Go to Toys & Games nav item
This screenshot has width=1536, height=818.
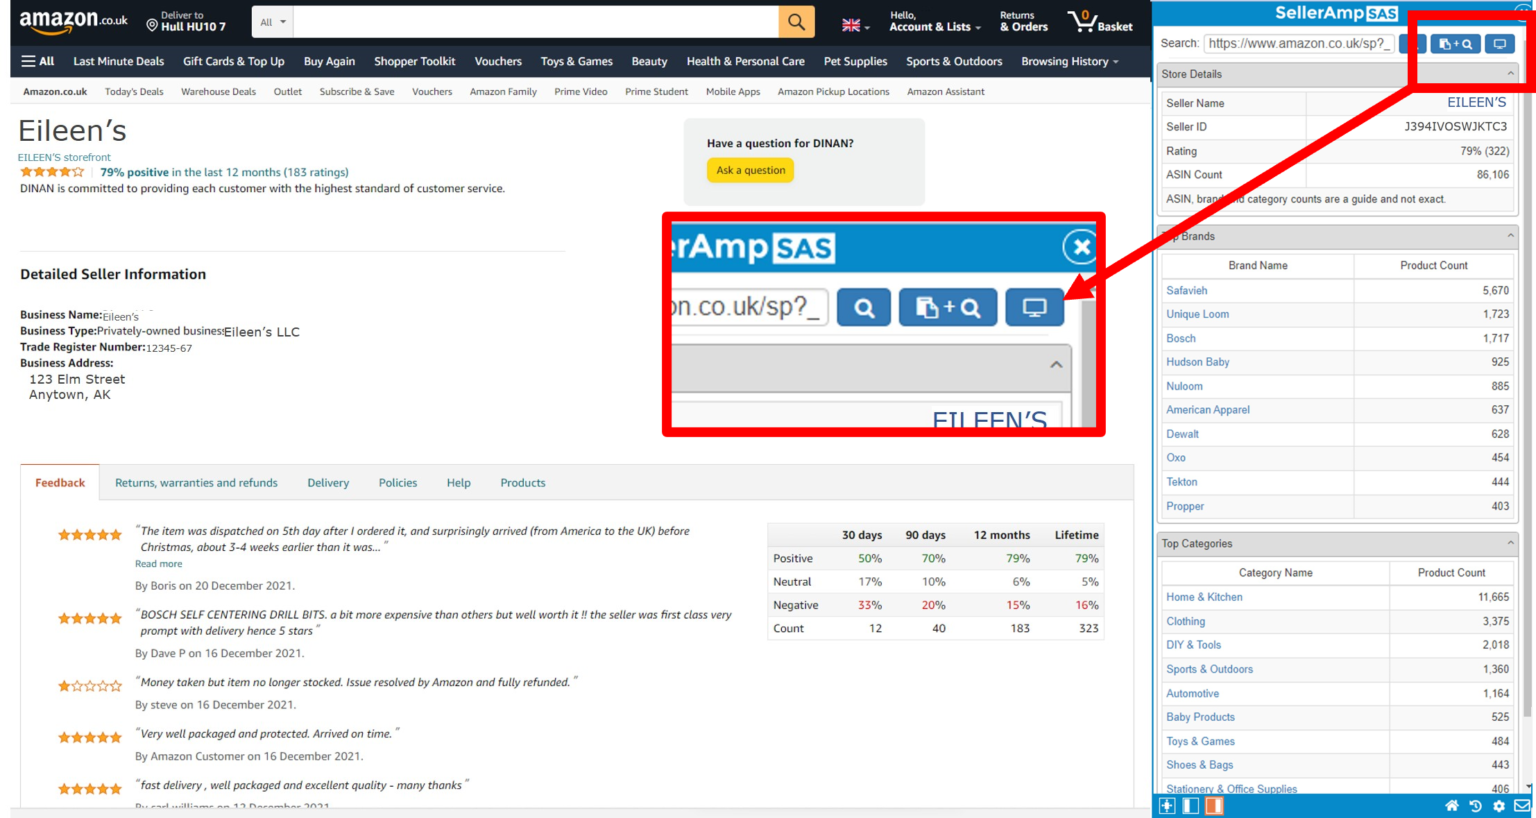click(576, 61)
